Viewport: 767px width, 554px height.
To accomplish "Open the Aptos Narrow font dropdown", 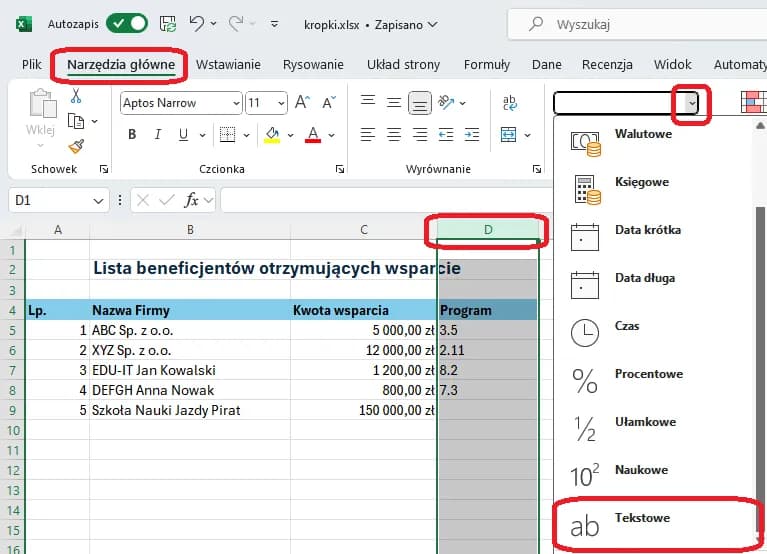I will (236, 103).
